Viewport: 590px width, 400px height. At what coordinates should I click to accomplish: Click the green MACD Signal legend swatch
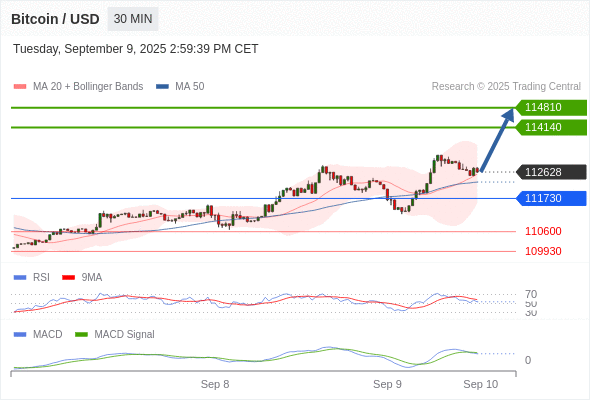click(81, 335)
